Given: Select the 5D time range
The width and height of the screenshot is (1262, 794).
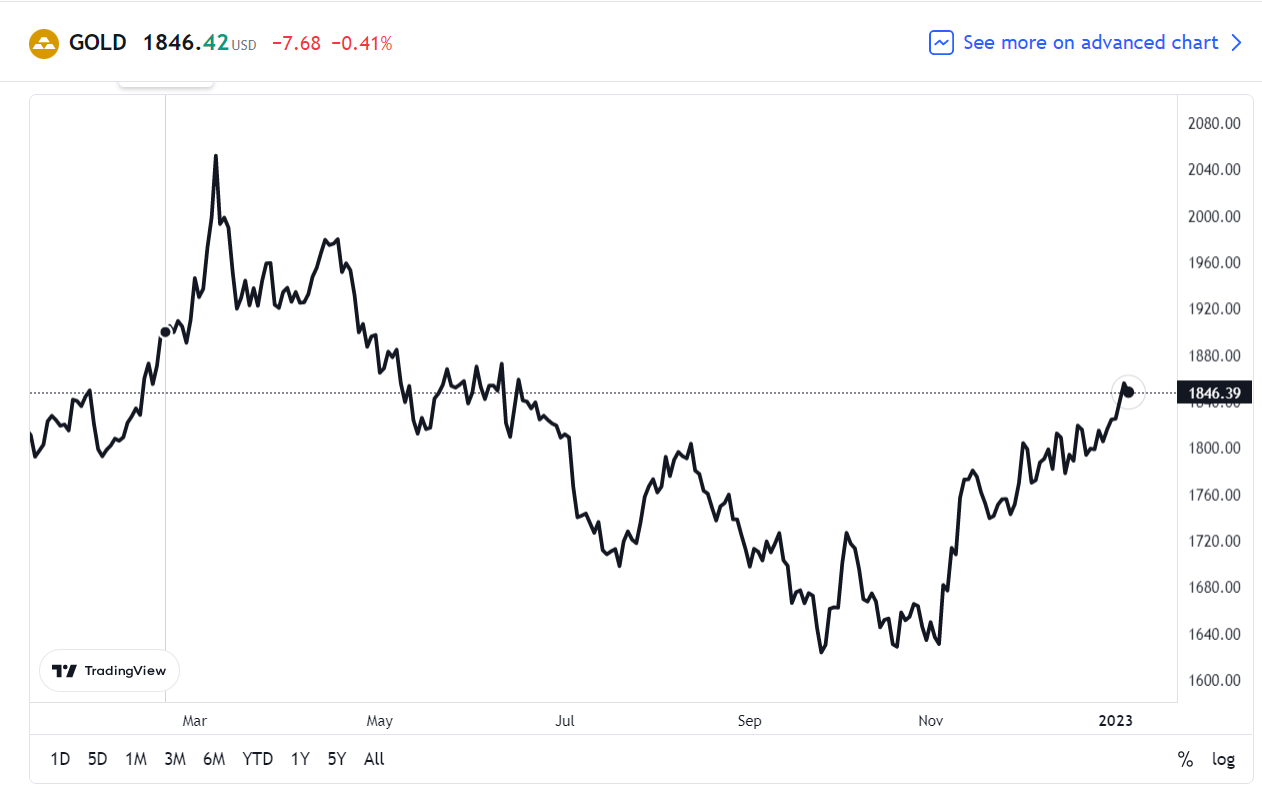Looking at the screenshot, I should click(97, 759).
